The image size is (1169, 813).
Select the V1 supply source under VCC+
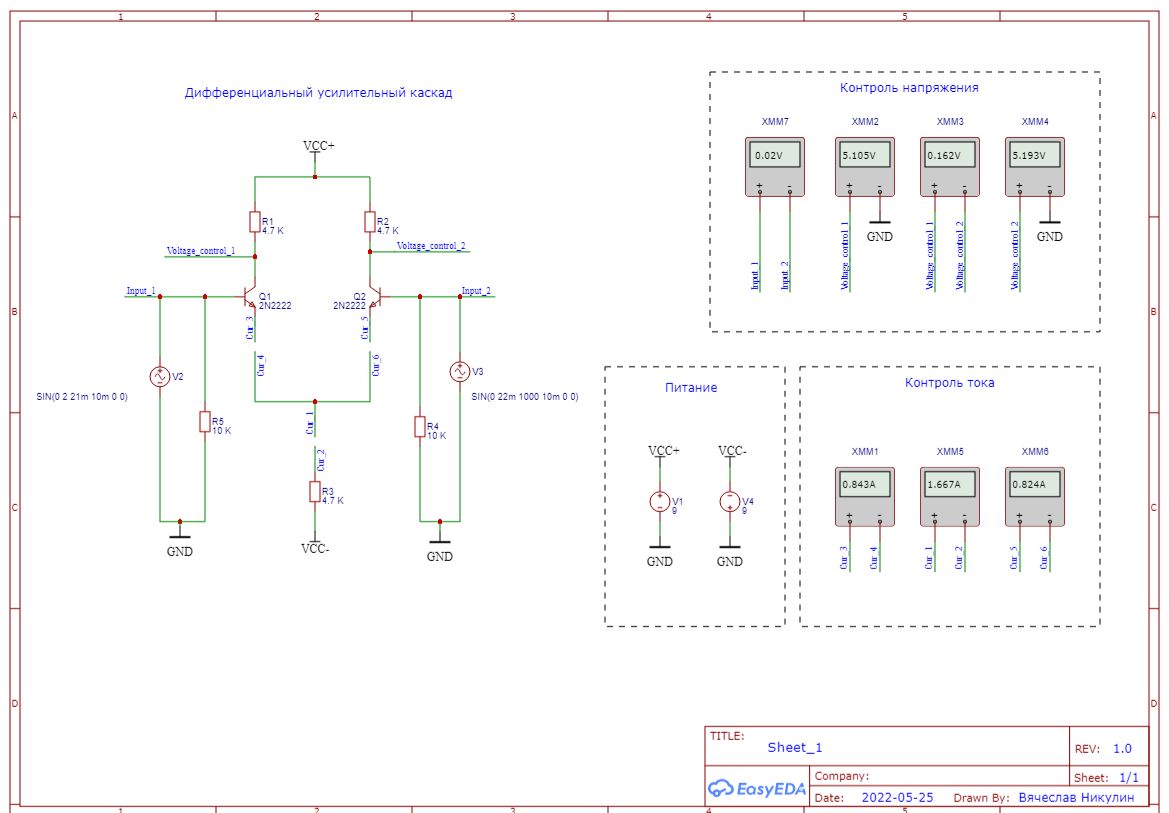[x=660, y=502]
